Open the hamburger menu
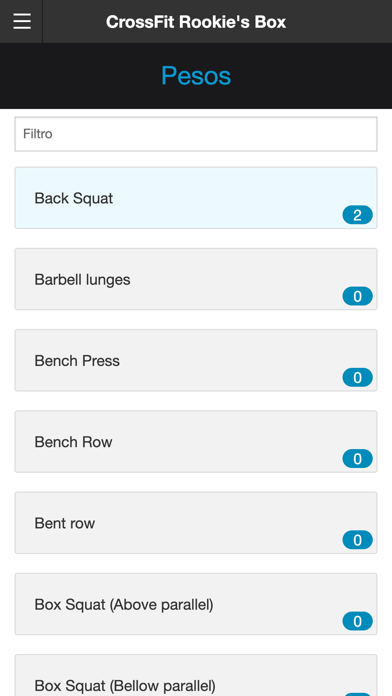The height and width of the screenshot is (696, 392). click(x=21, y=21)
